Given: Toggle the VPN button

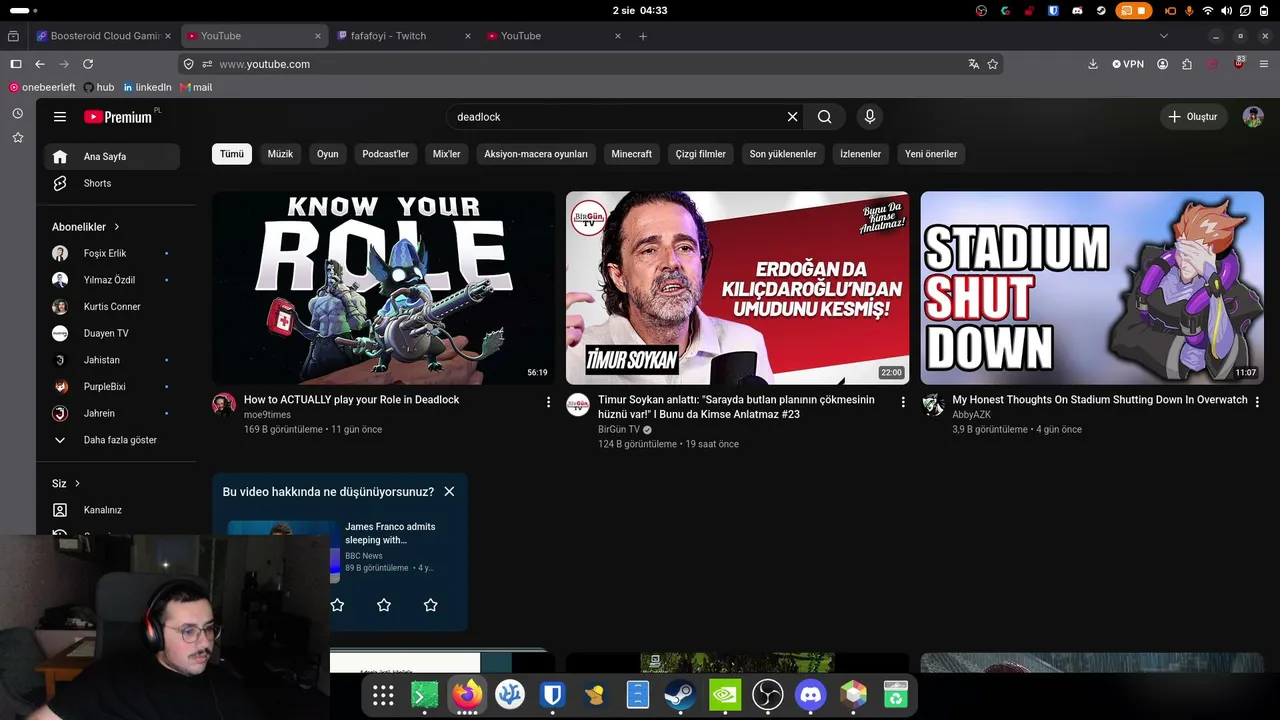Looking at the screenshot, I should 1128,64.
